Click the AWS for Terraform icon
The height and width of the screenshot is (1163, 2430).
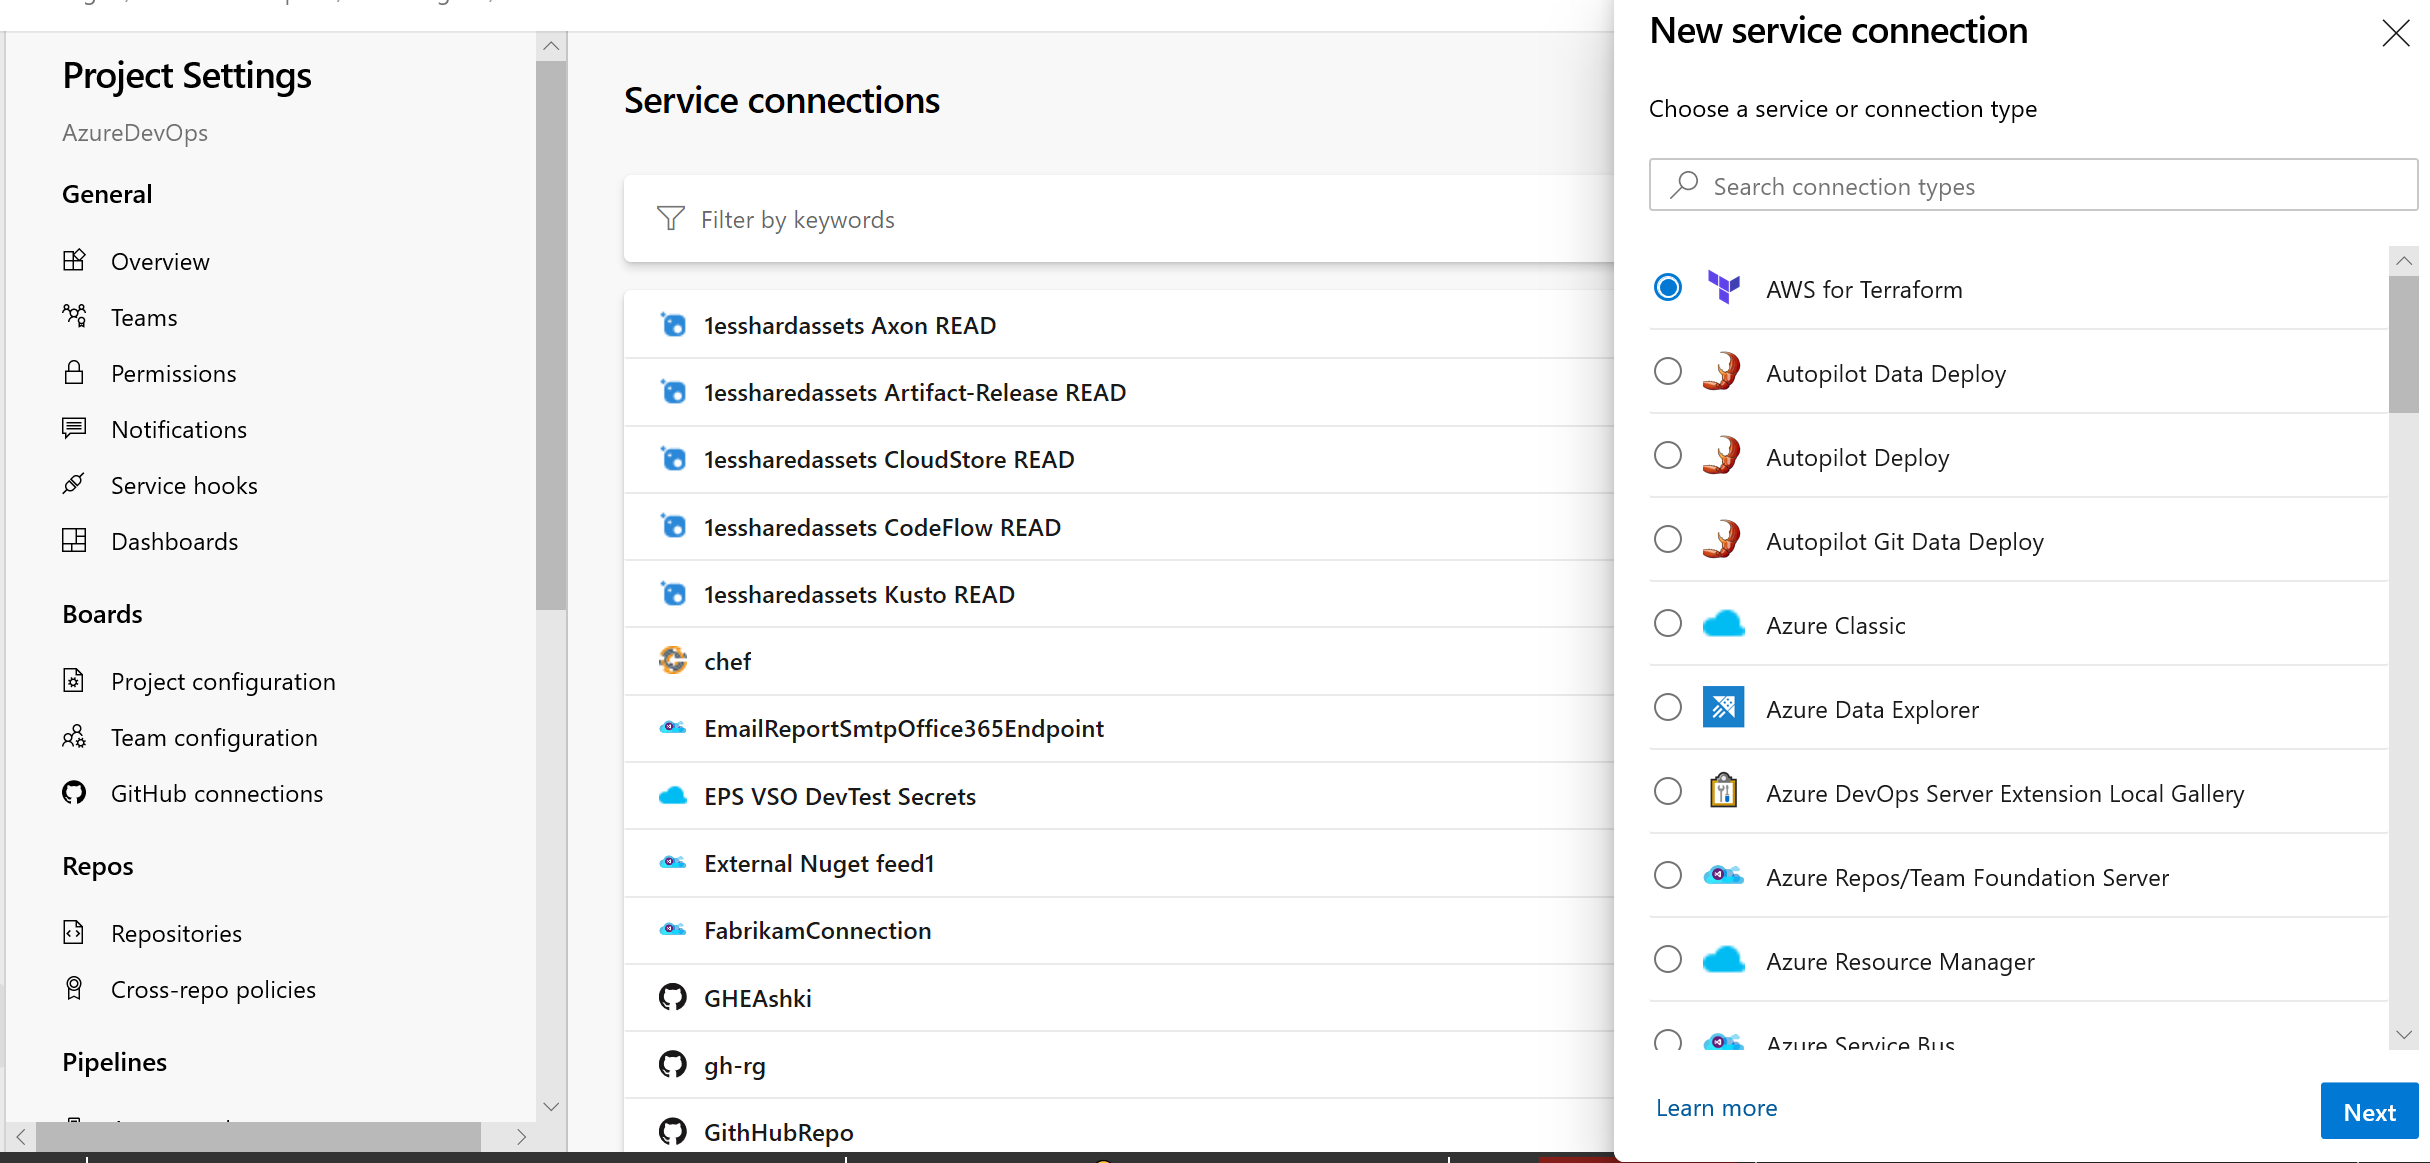1723,288
